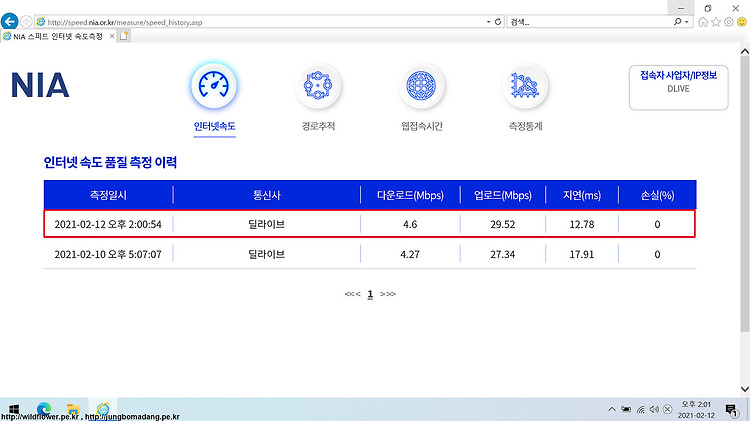Click the 지연(ms) column header
Viewport: 750px width, 421px height.
coord(582,195)
